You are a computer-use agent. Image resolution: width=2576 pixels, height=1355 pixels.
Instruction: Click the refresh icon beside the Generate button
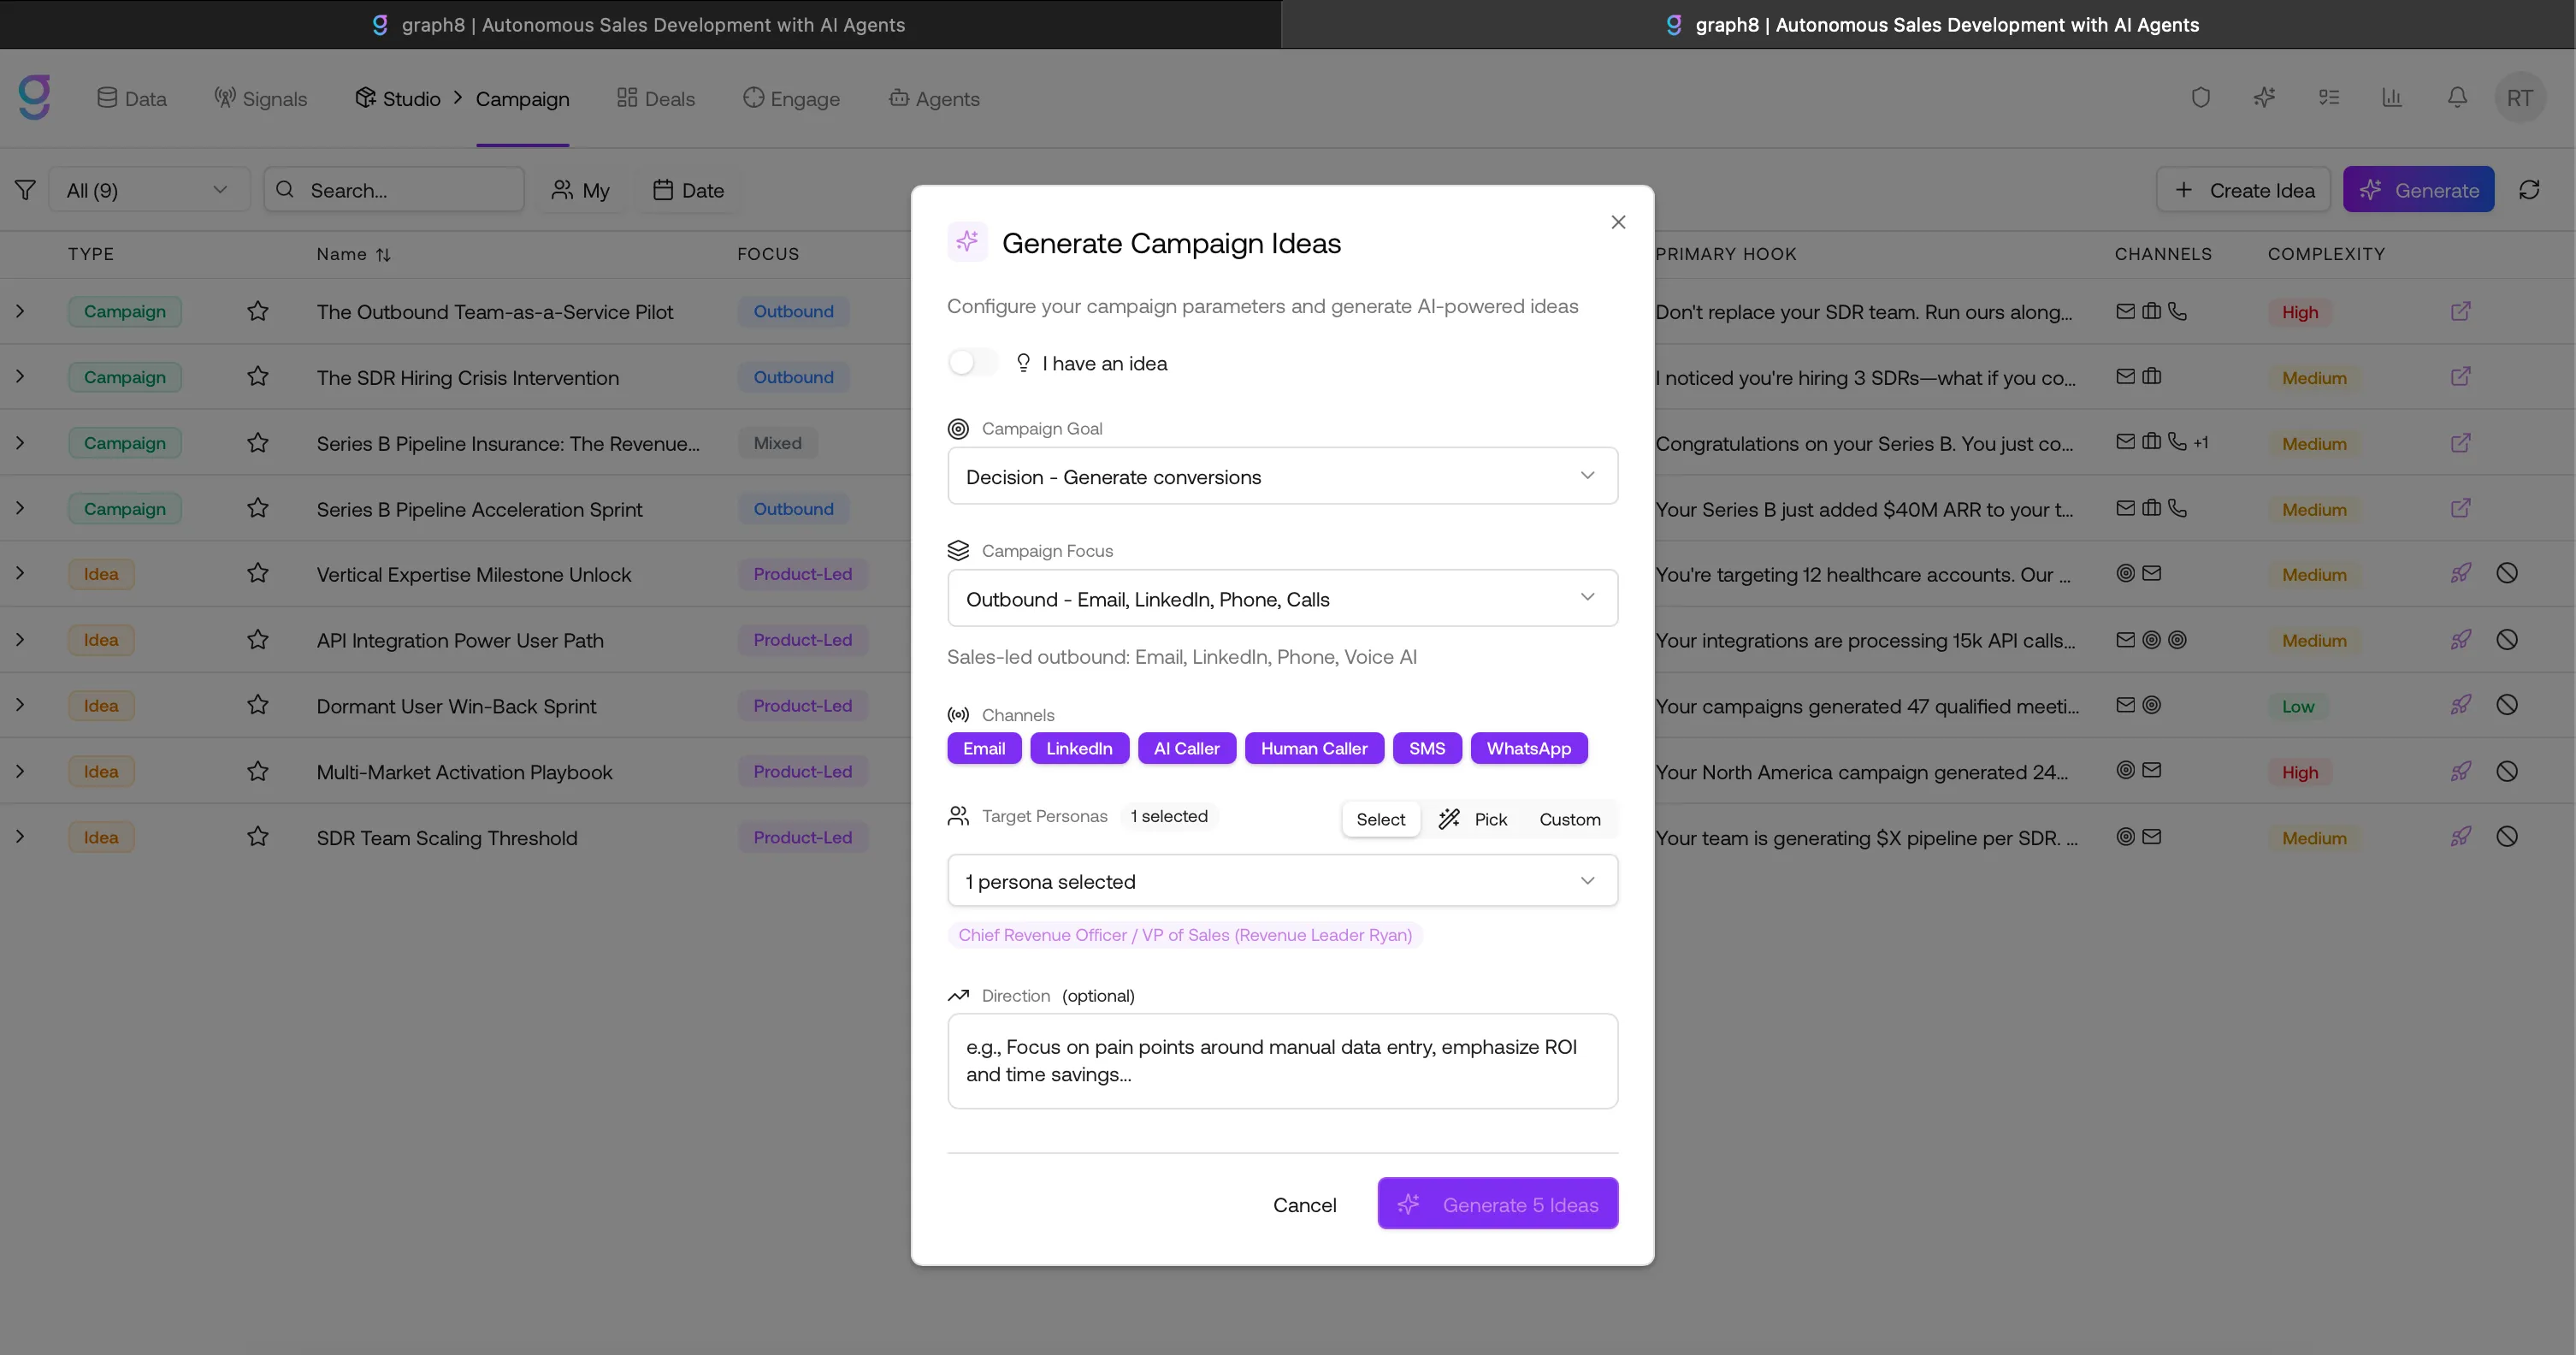pos(2532,189)
